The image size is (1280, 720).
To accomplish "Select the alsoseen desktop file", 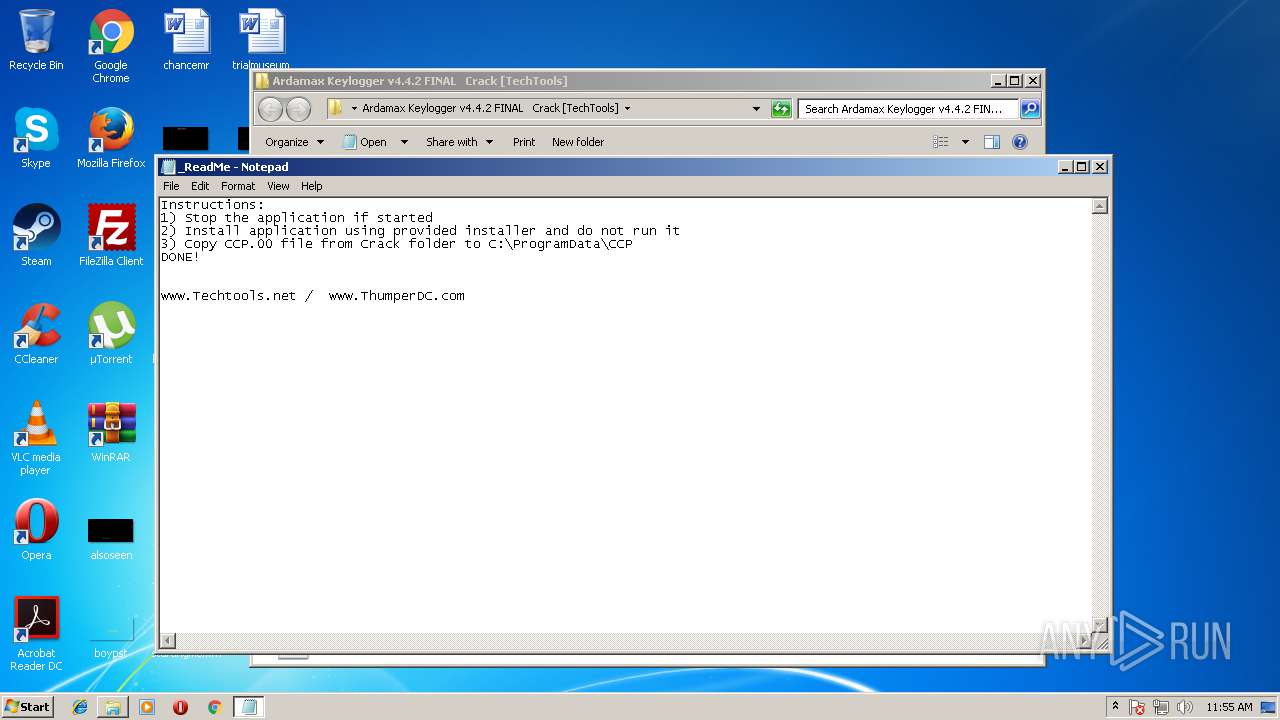I will click(x=111, y=538).
